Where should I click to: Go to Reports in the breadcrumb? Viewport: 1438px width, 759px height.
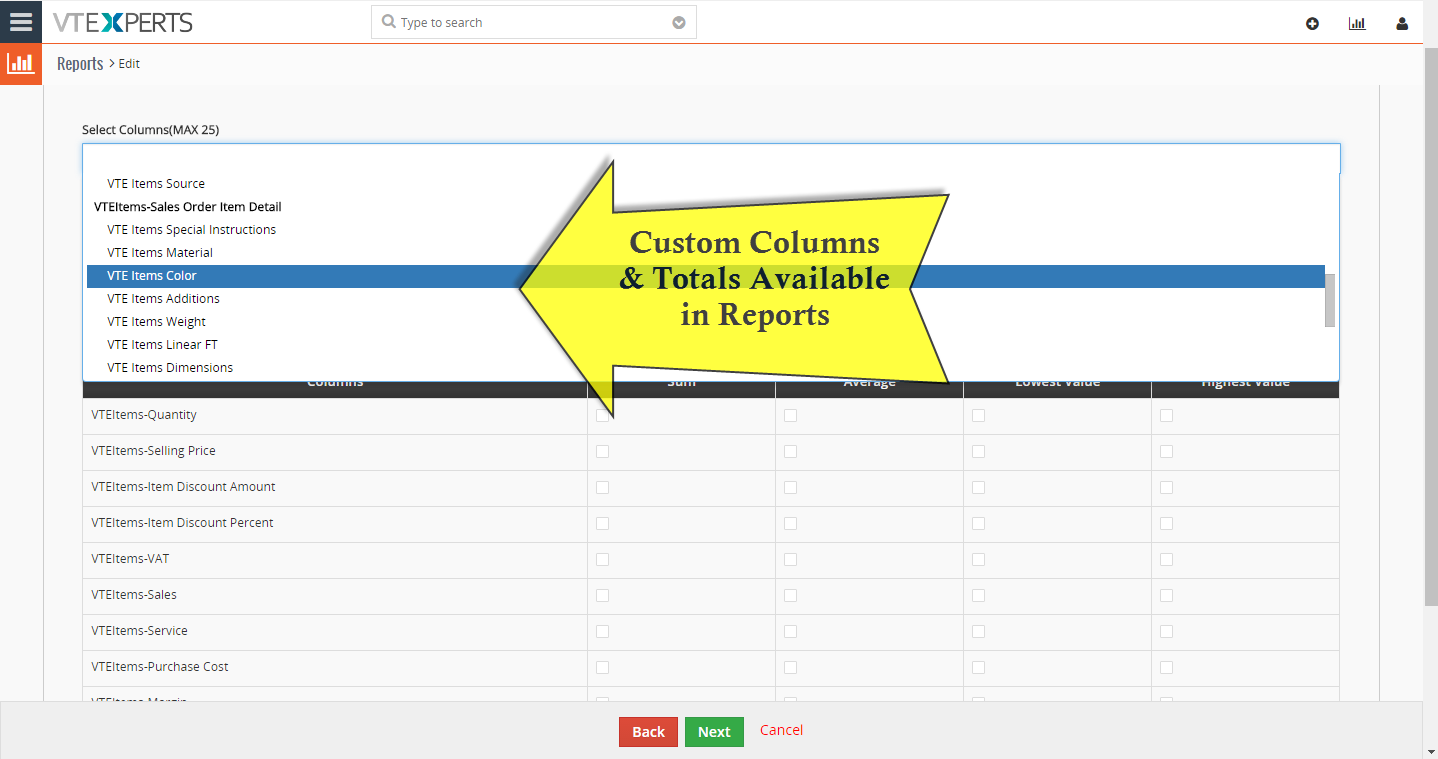tap(80, 64)
